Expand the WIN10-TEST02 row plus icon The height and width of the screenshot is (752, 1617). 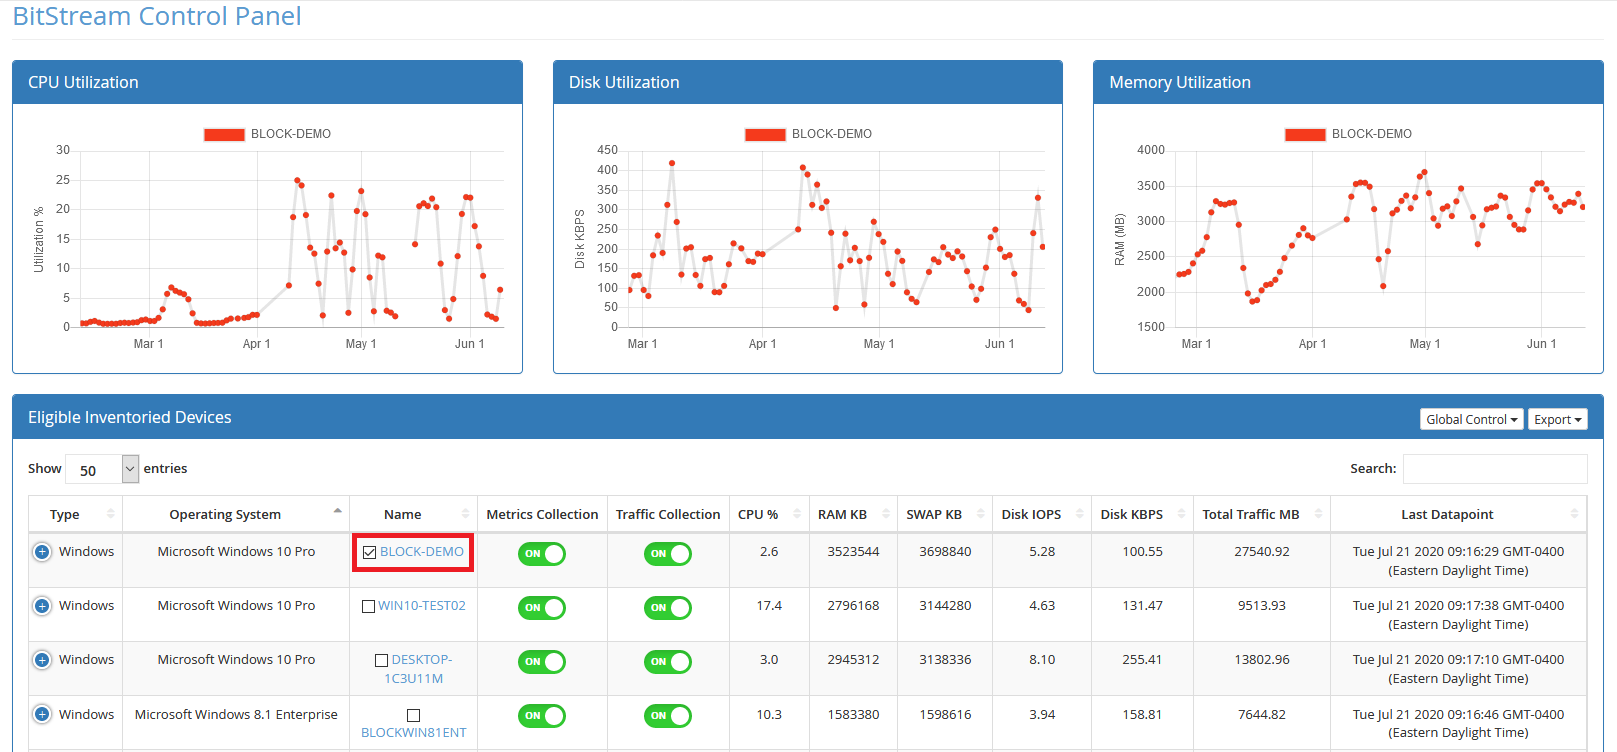coord(42,606)
